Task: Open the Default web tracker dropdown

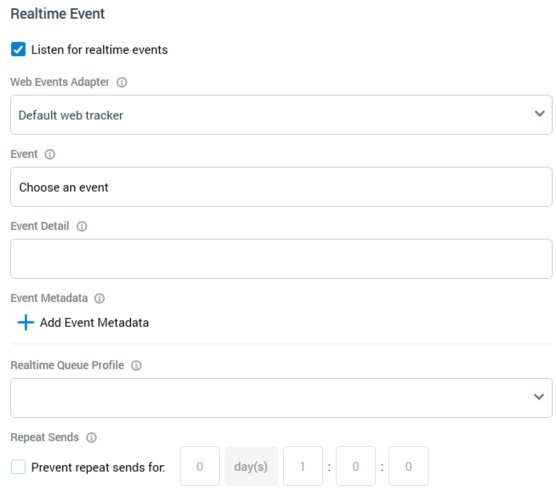Action: 281,115
